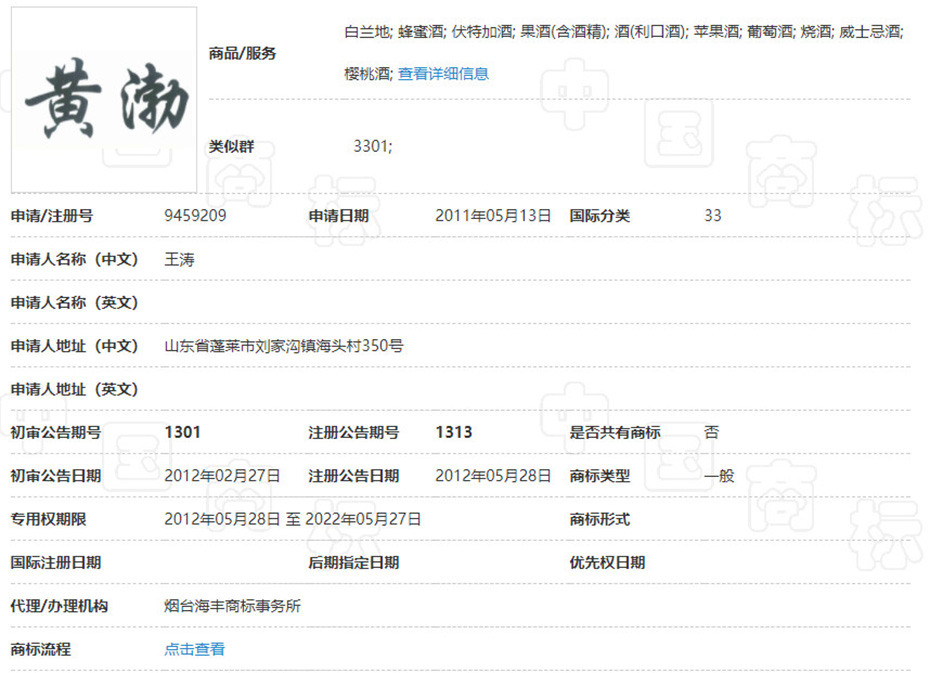Click the 商标流程 row label

[x=41, y=649]
